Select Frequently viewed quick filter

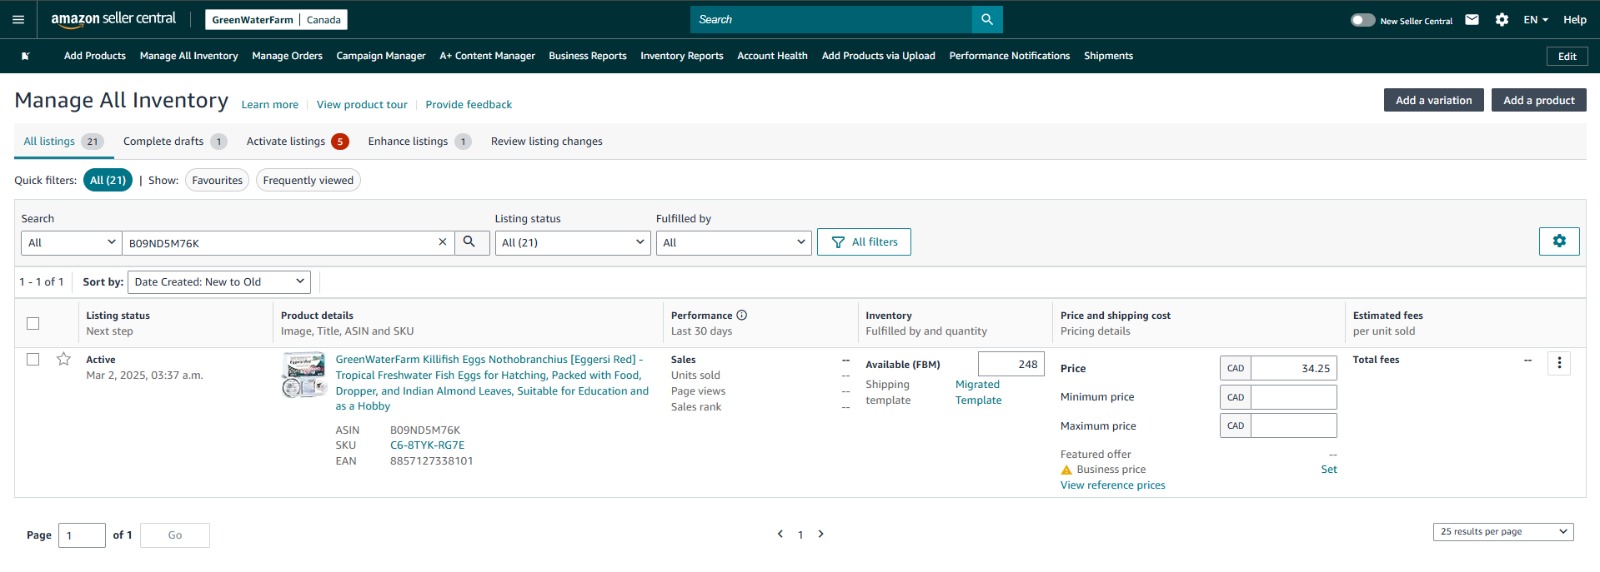(308, 180)
